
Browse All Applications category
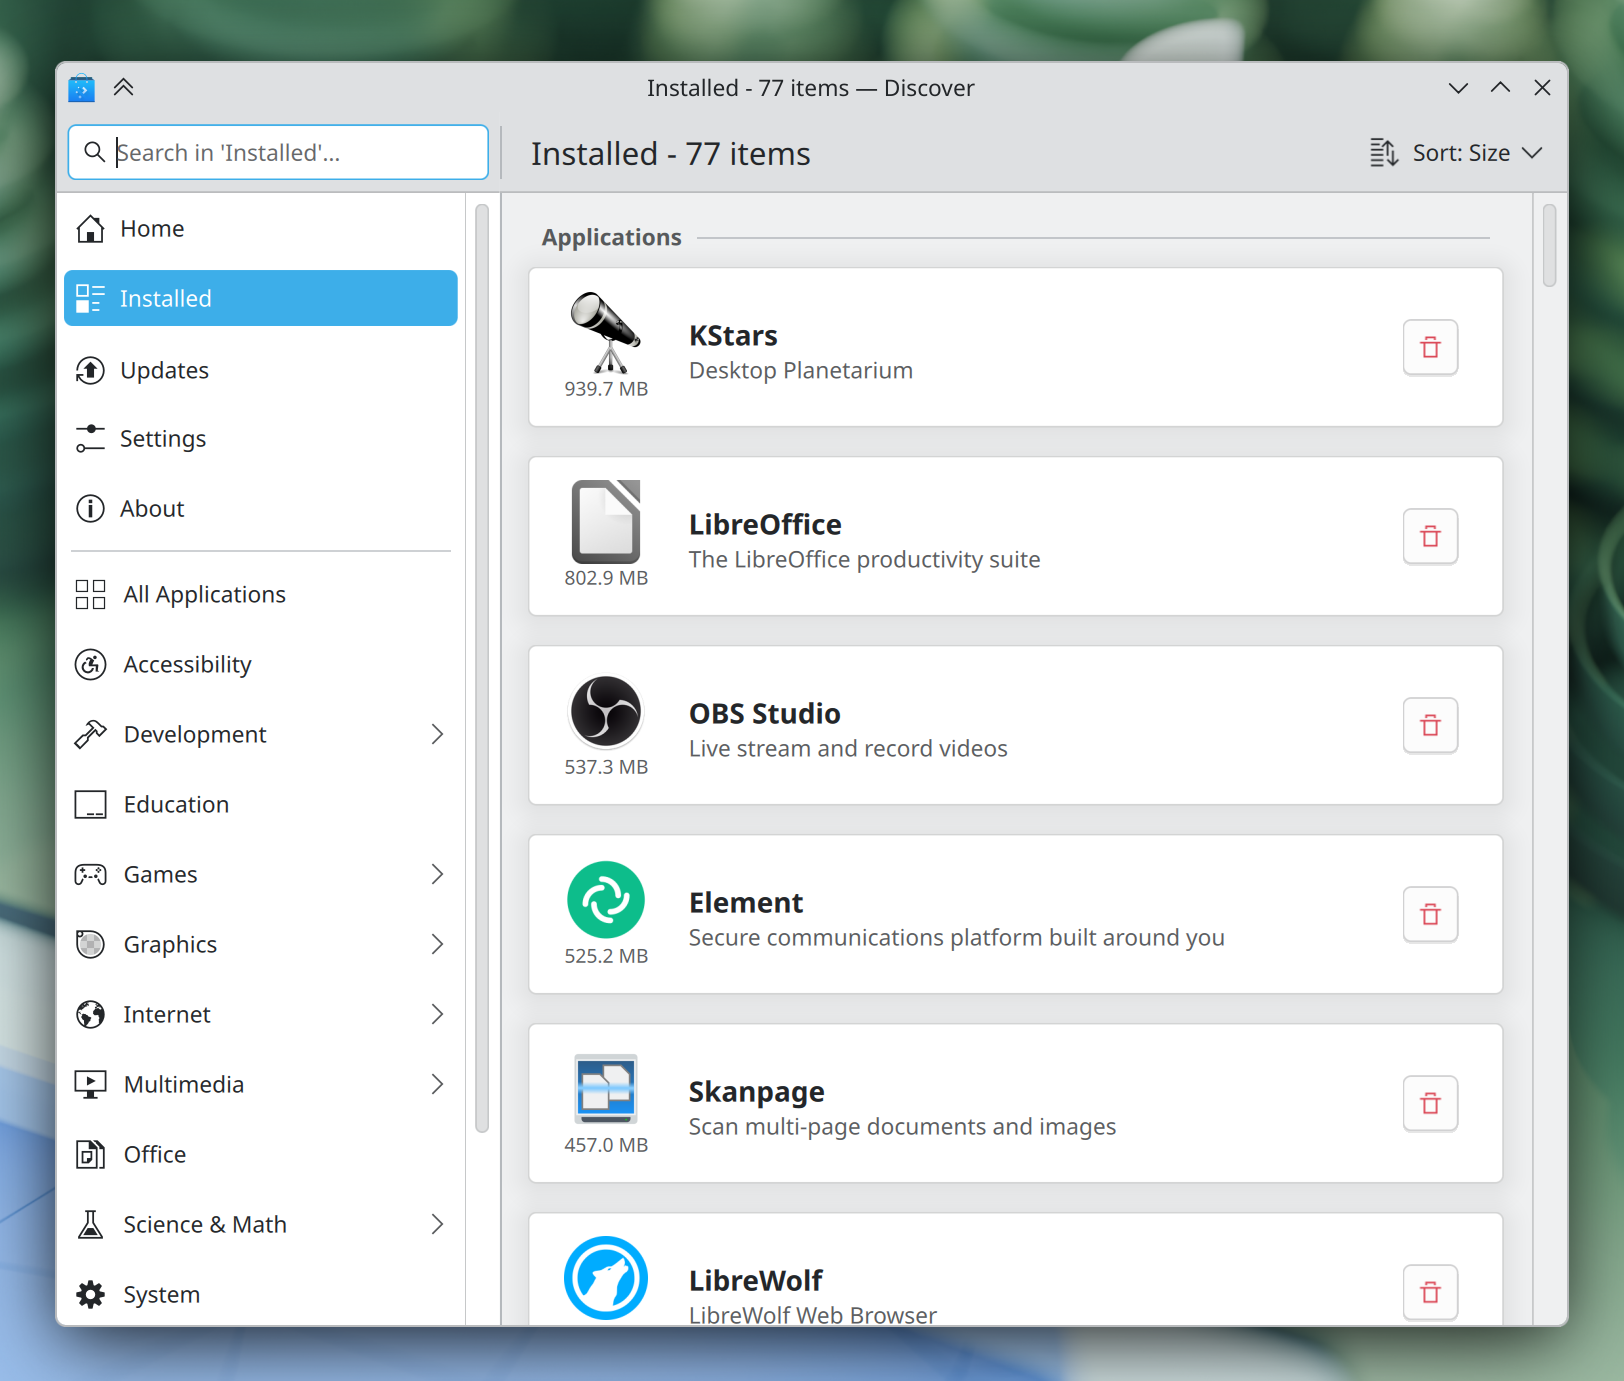tap(261, 594)
